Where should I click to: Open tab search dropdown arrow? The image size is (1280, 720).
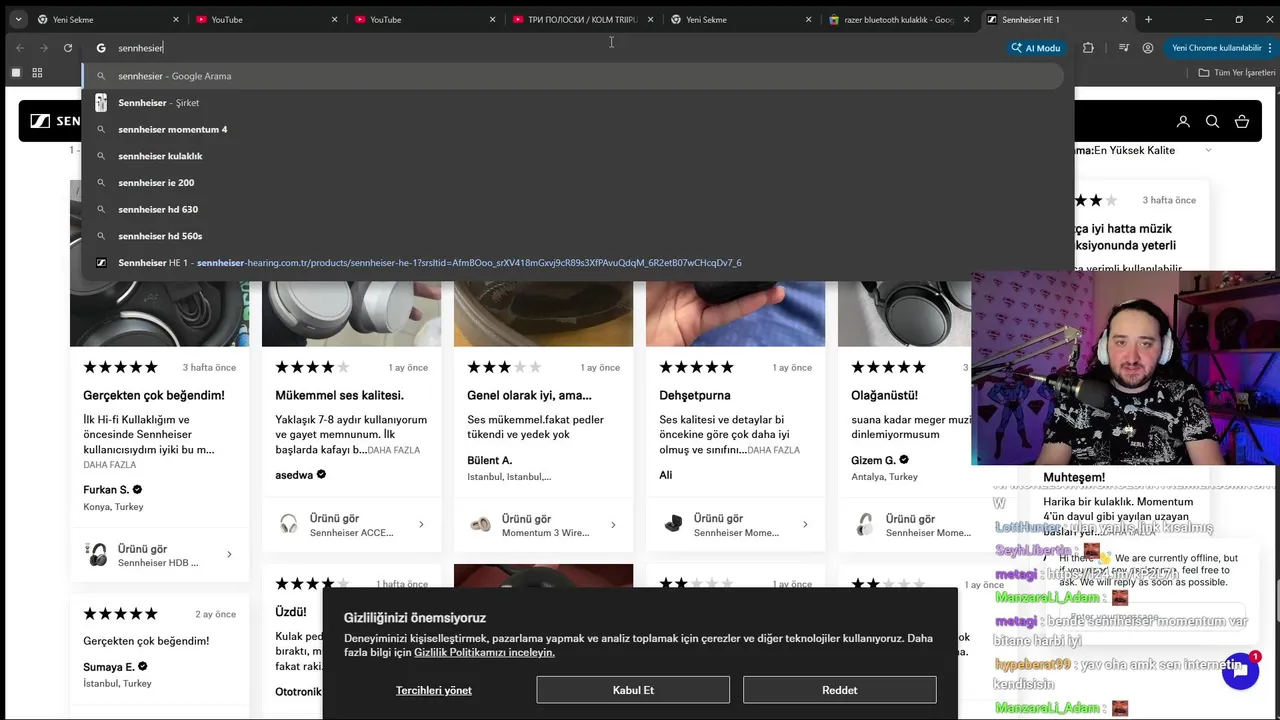click(x=18, y=19)
